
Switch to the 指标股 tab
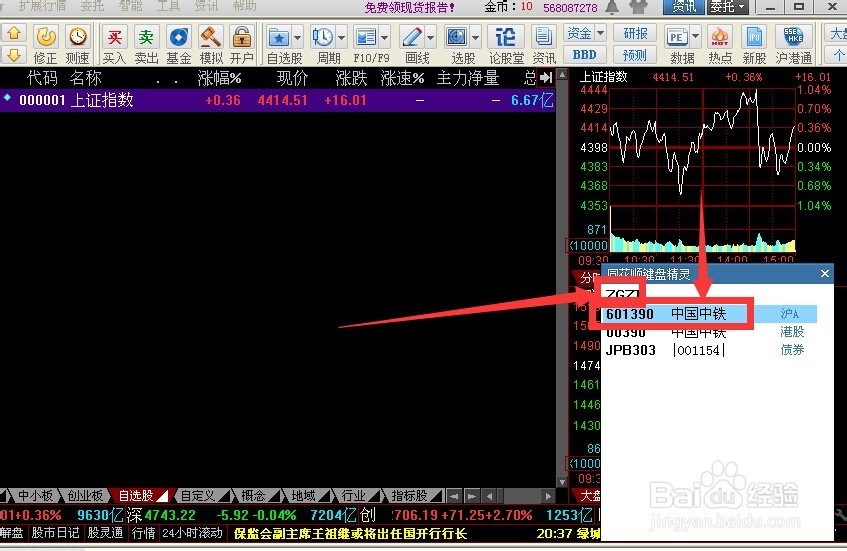click(x=412, y=495)
